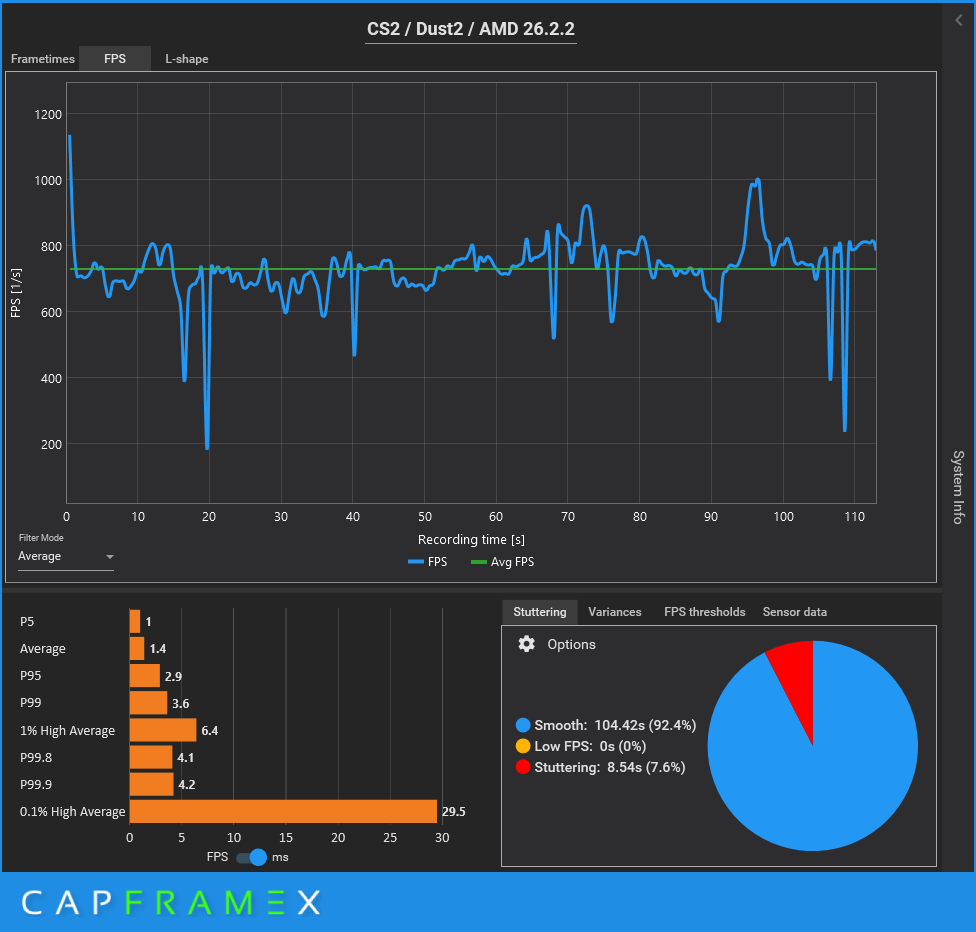Image resolution: width=976 pixels, height=932 pixels.
Task: Switch to the Variances tab
Action: coord(614,612)
